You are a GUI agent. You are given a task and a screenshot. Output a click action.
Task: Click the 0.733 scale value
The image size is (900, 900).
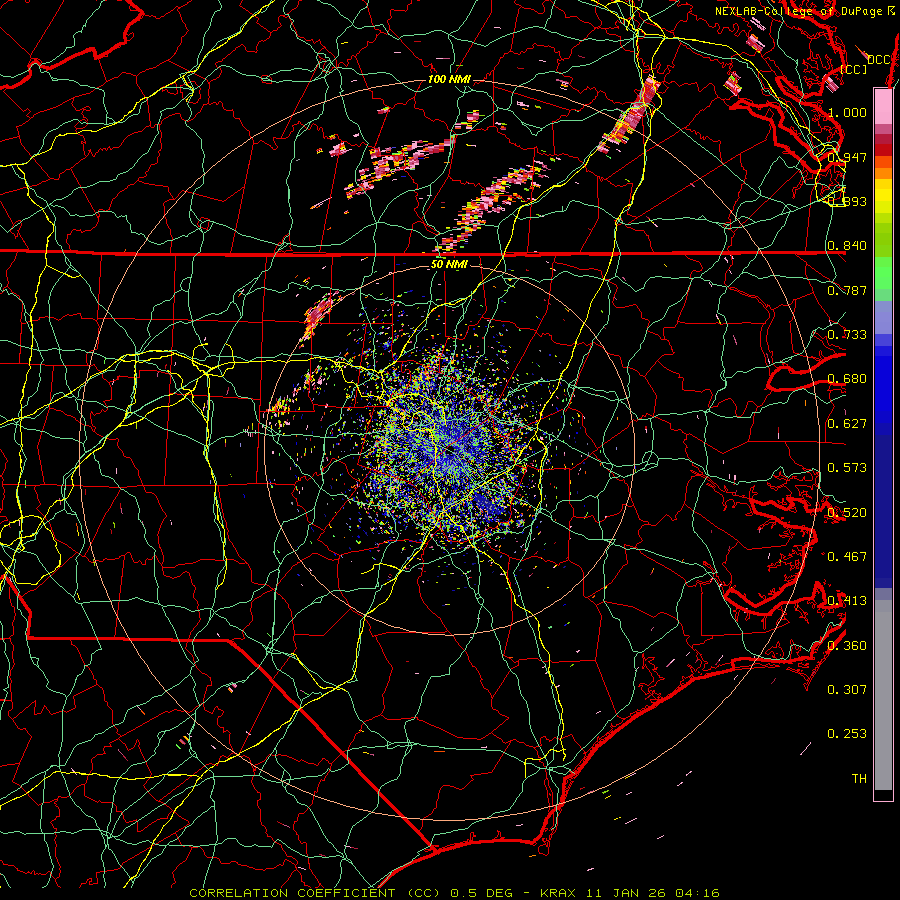[847, 335]
